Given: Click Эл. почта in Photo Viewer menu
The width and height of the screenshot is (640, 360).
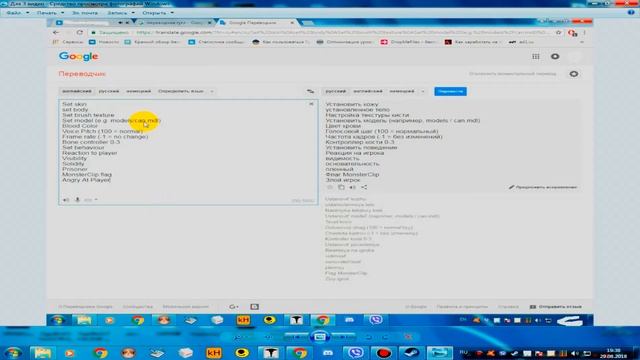Looking at the screenshot, I should click(85, 13).
